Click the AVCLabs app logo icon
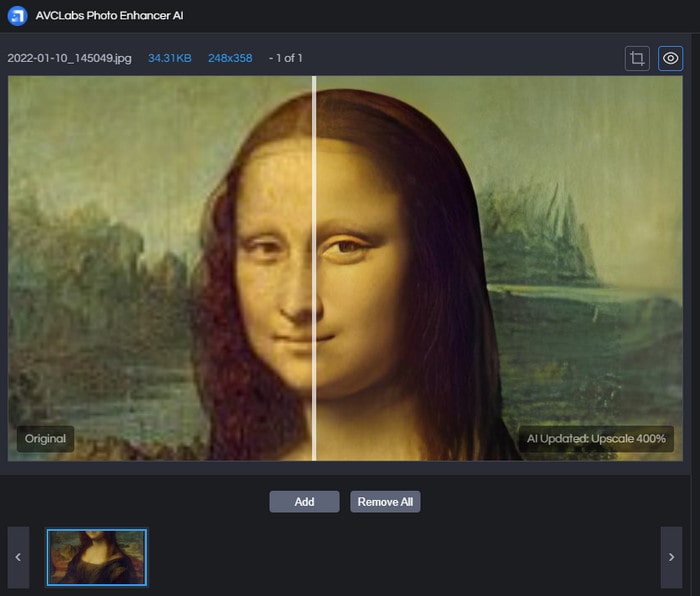The width and height of the screenshot is (700, 596). point(17,16)
